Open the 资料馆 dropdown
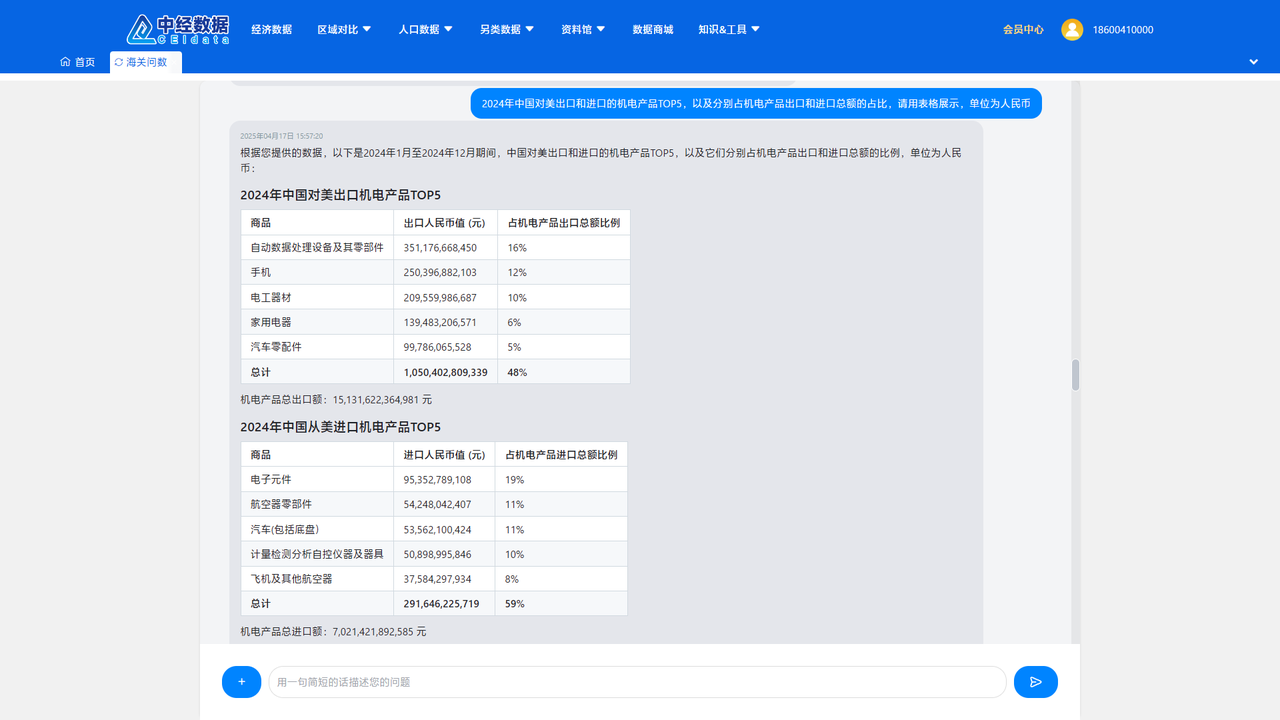This screenshot has width=1280, height=720. 583,30
